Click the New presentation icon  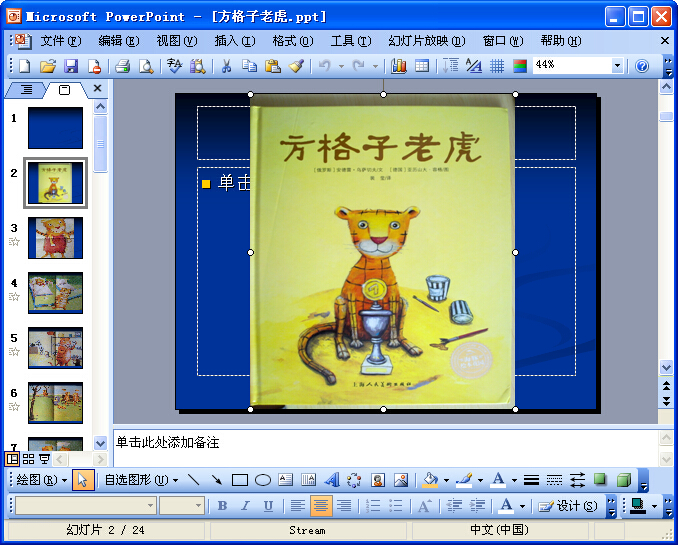[x=25, y=66]
